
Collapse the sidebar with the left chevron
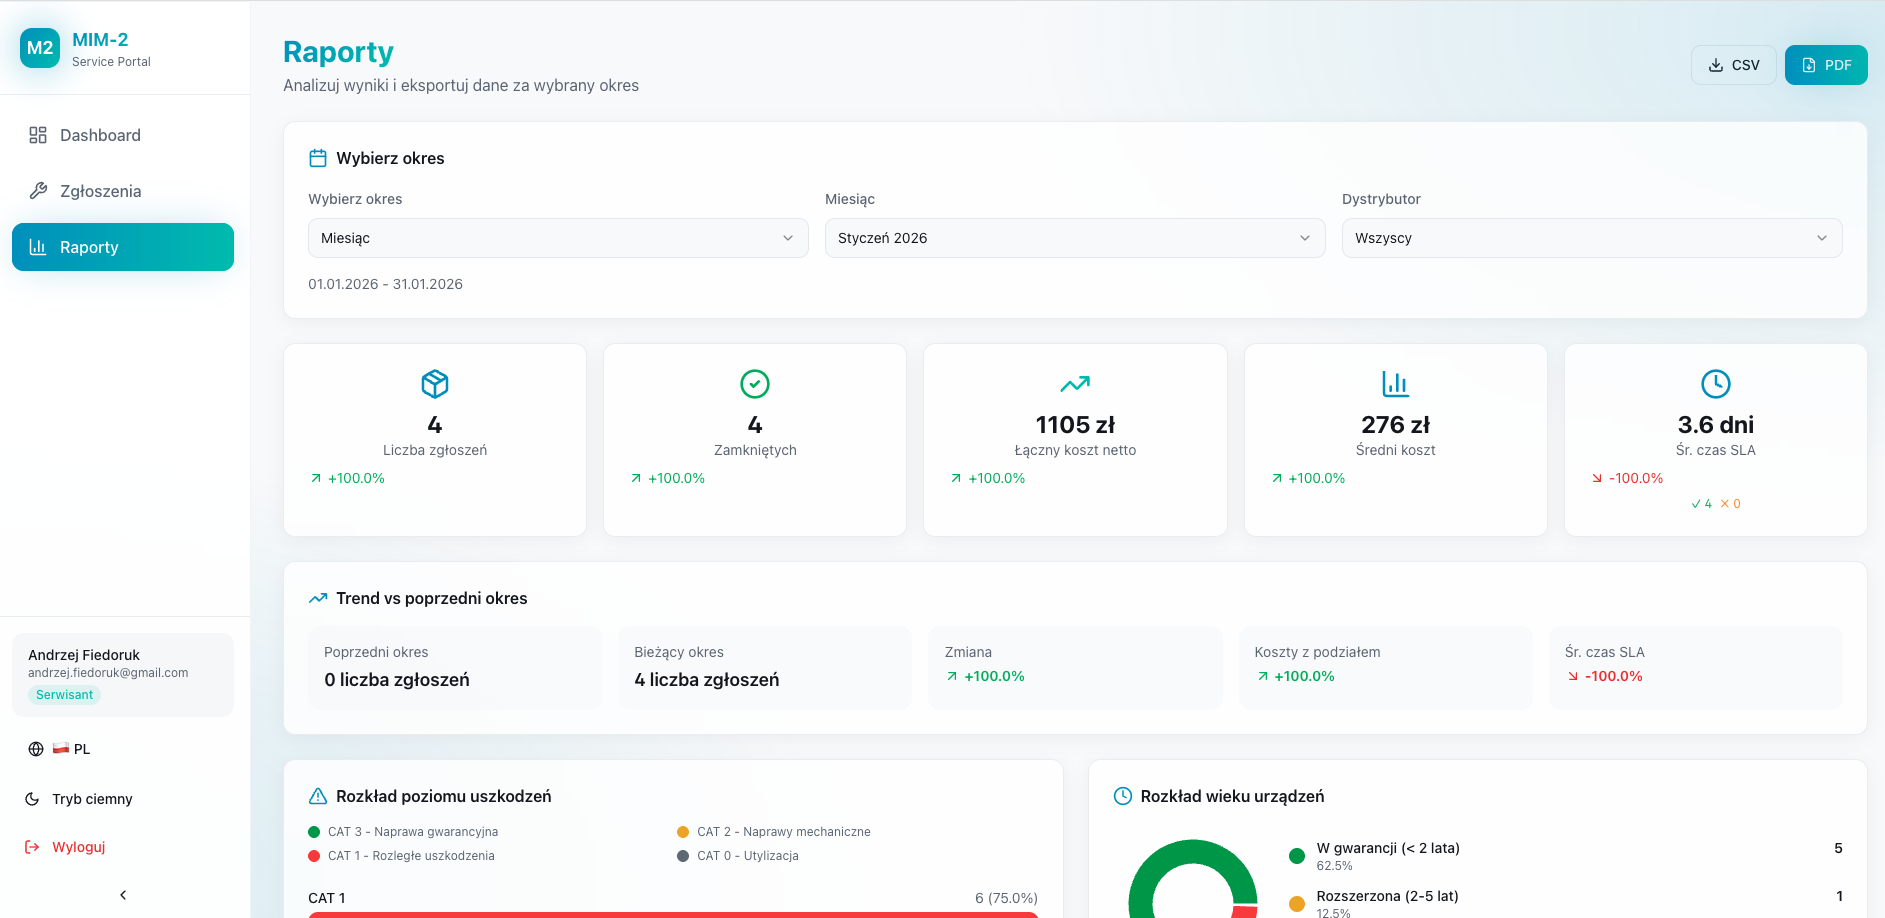pos(123,895)
